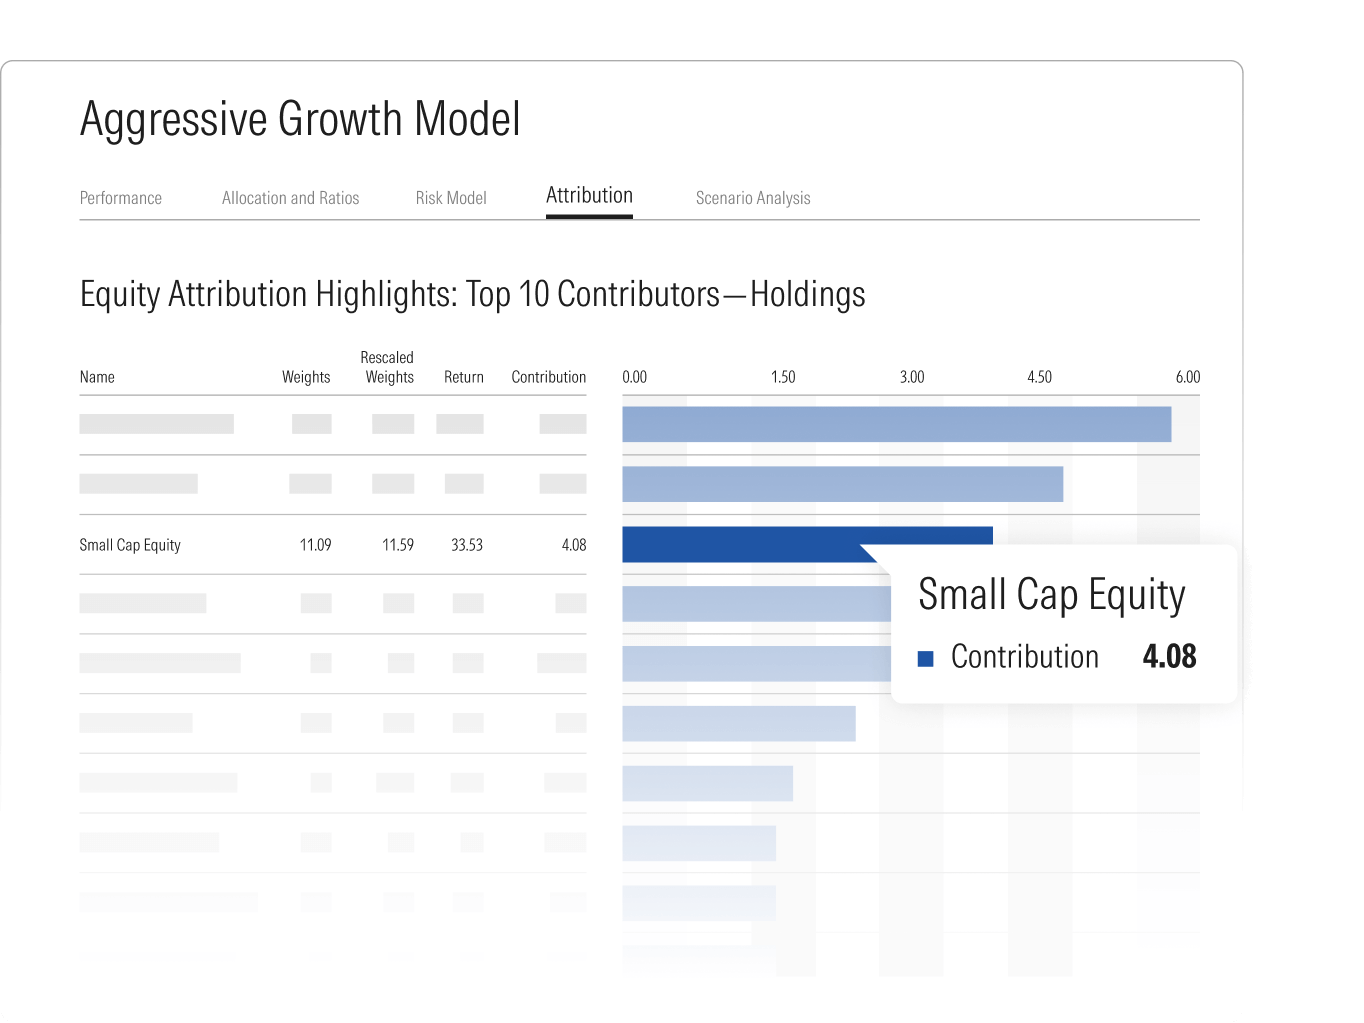This screenshot has width=1364, height=1023.
Task: Click the blue Contribution legend square
Action: [x=926, y=658]
